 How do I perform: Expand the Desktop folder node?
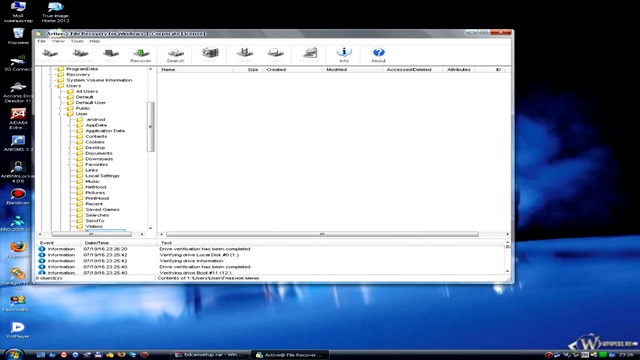pos(69,148)
